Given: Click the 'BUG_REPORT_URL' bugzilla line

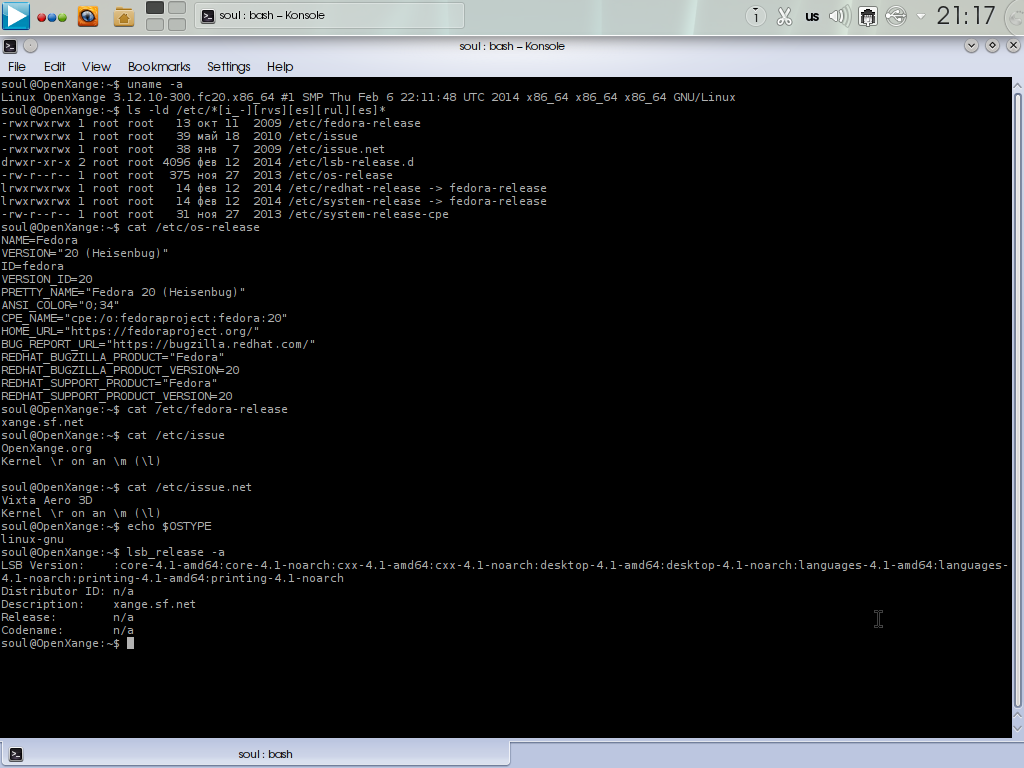Looking at the screenshot, I should 158,344.
